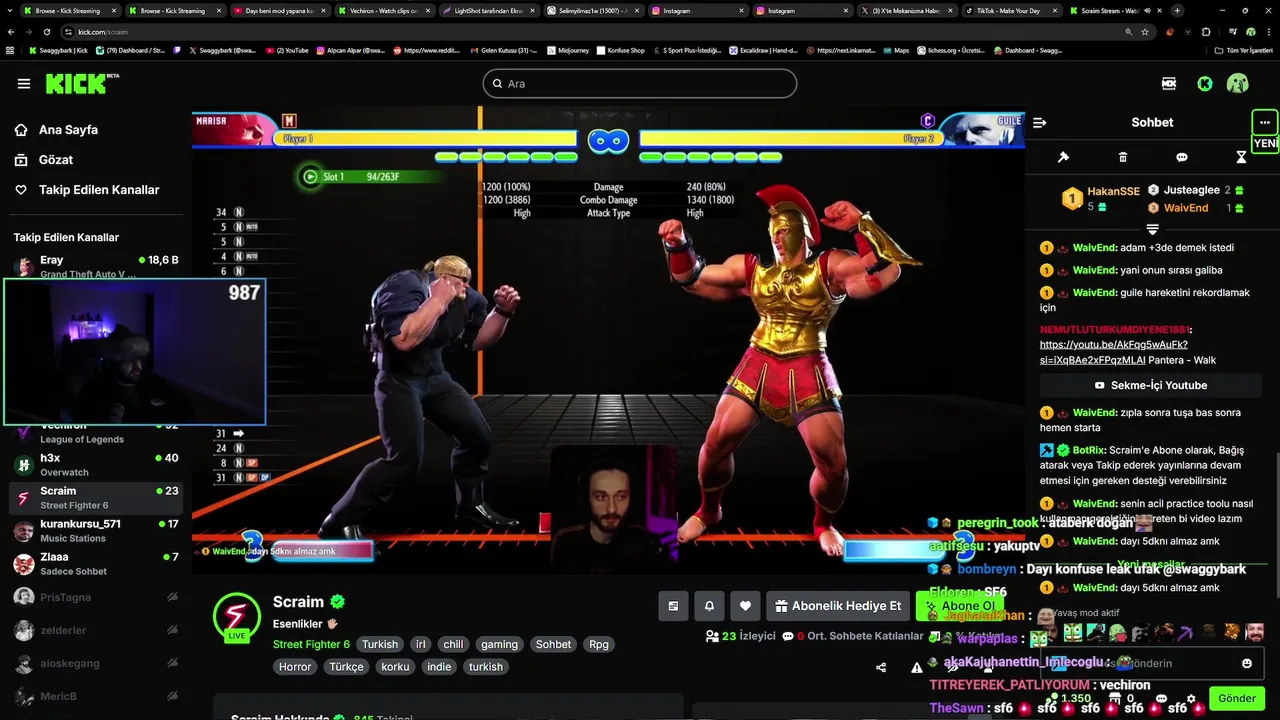Toggle the heart follow button
The image size is (1280, 720).
coord(745,606)
